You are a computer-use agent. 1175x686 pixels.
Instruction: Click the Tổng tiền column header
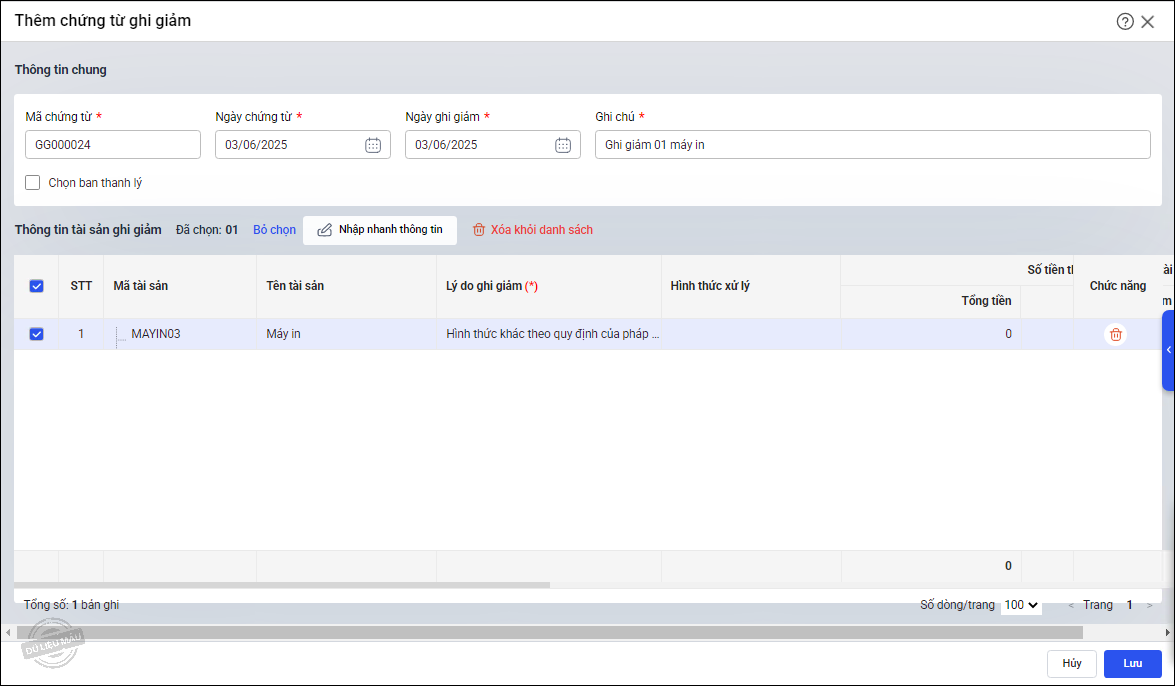pyautogui.click(x=931, y=301)
